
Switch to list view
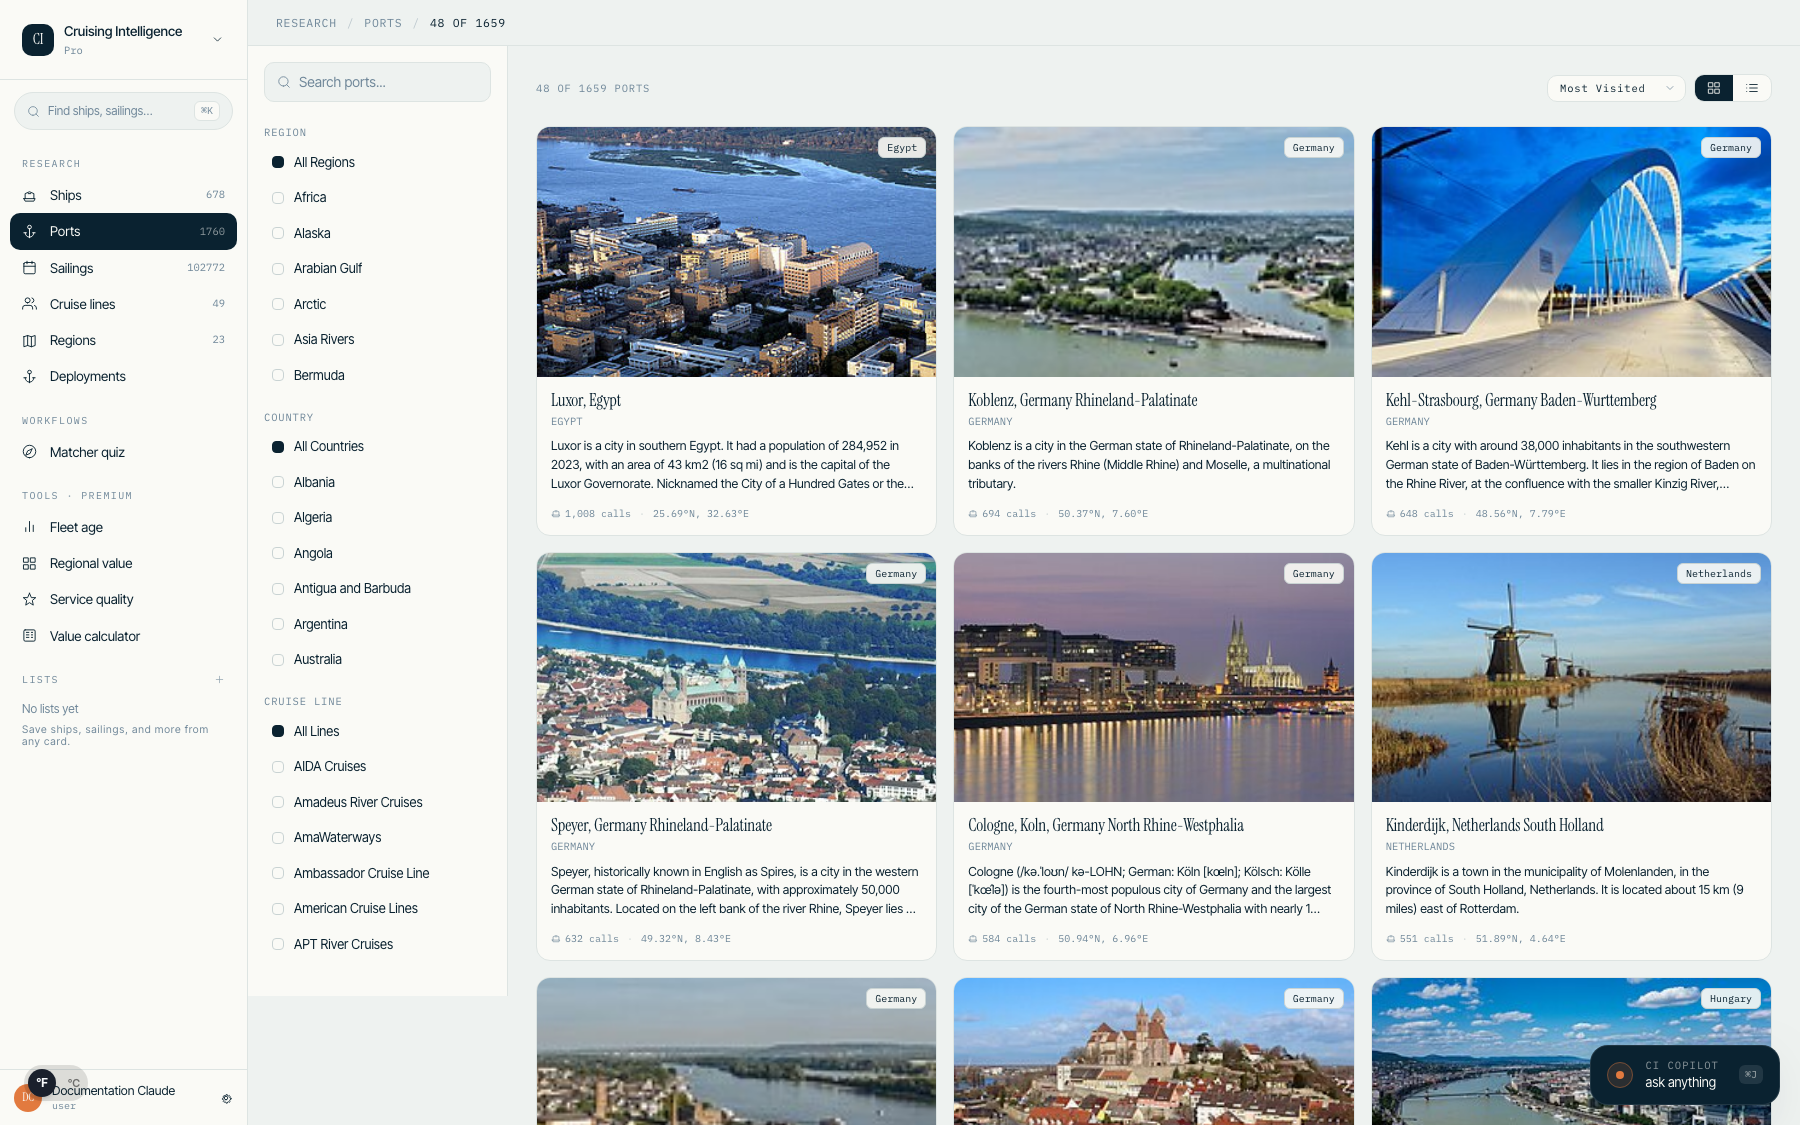pos(1752,88)
